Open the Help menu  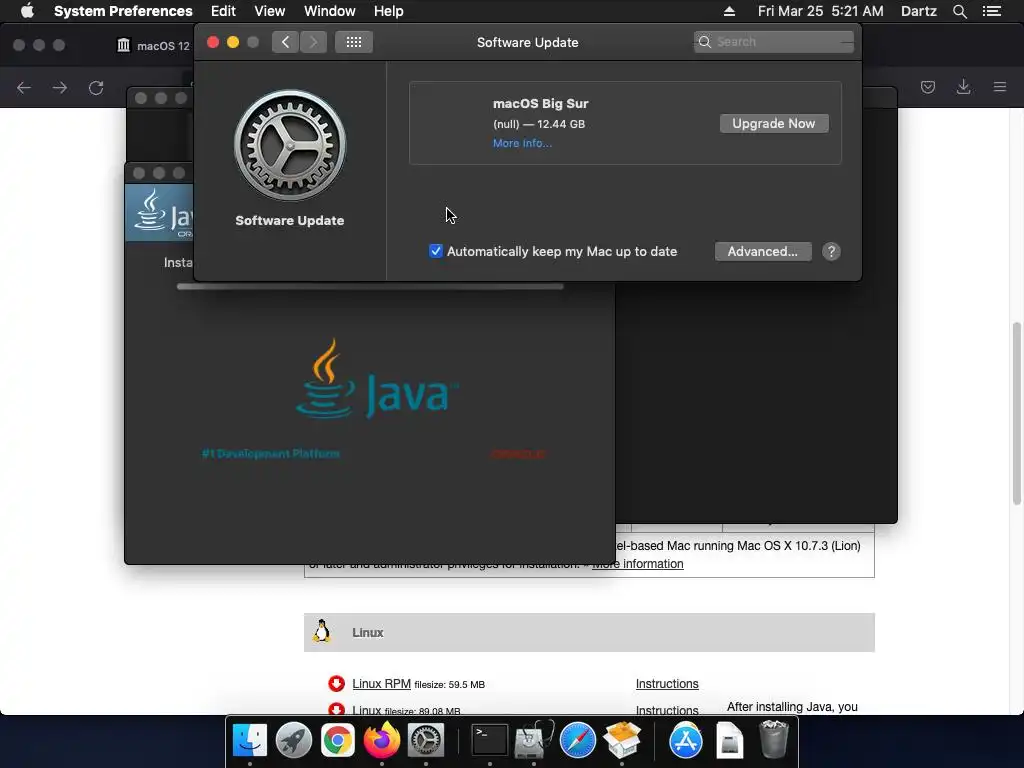389,11
